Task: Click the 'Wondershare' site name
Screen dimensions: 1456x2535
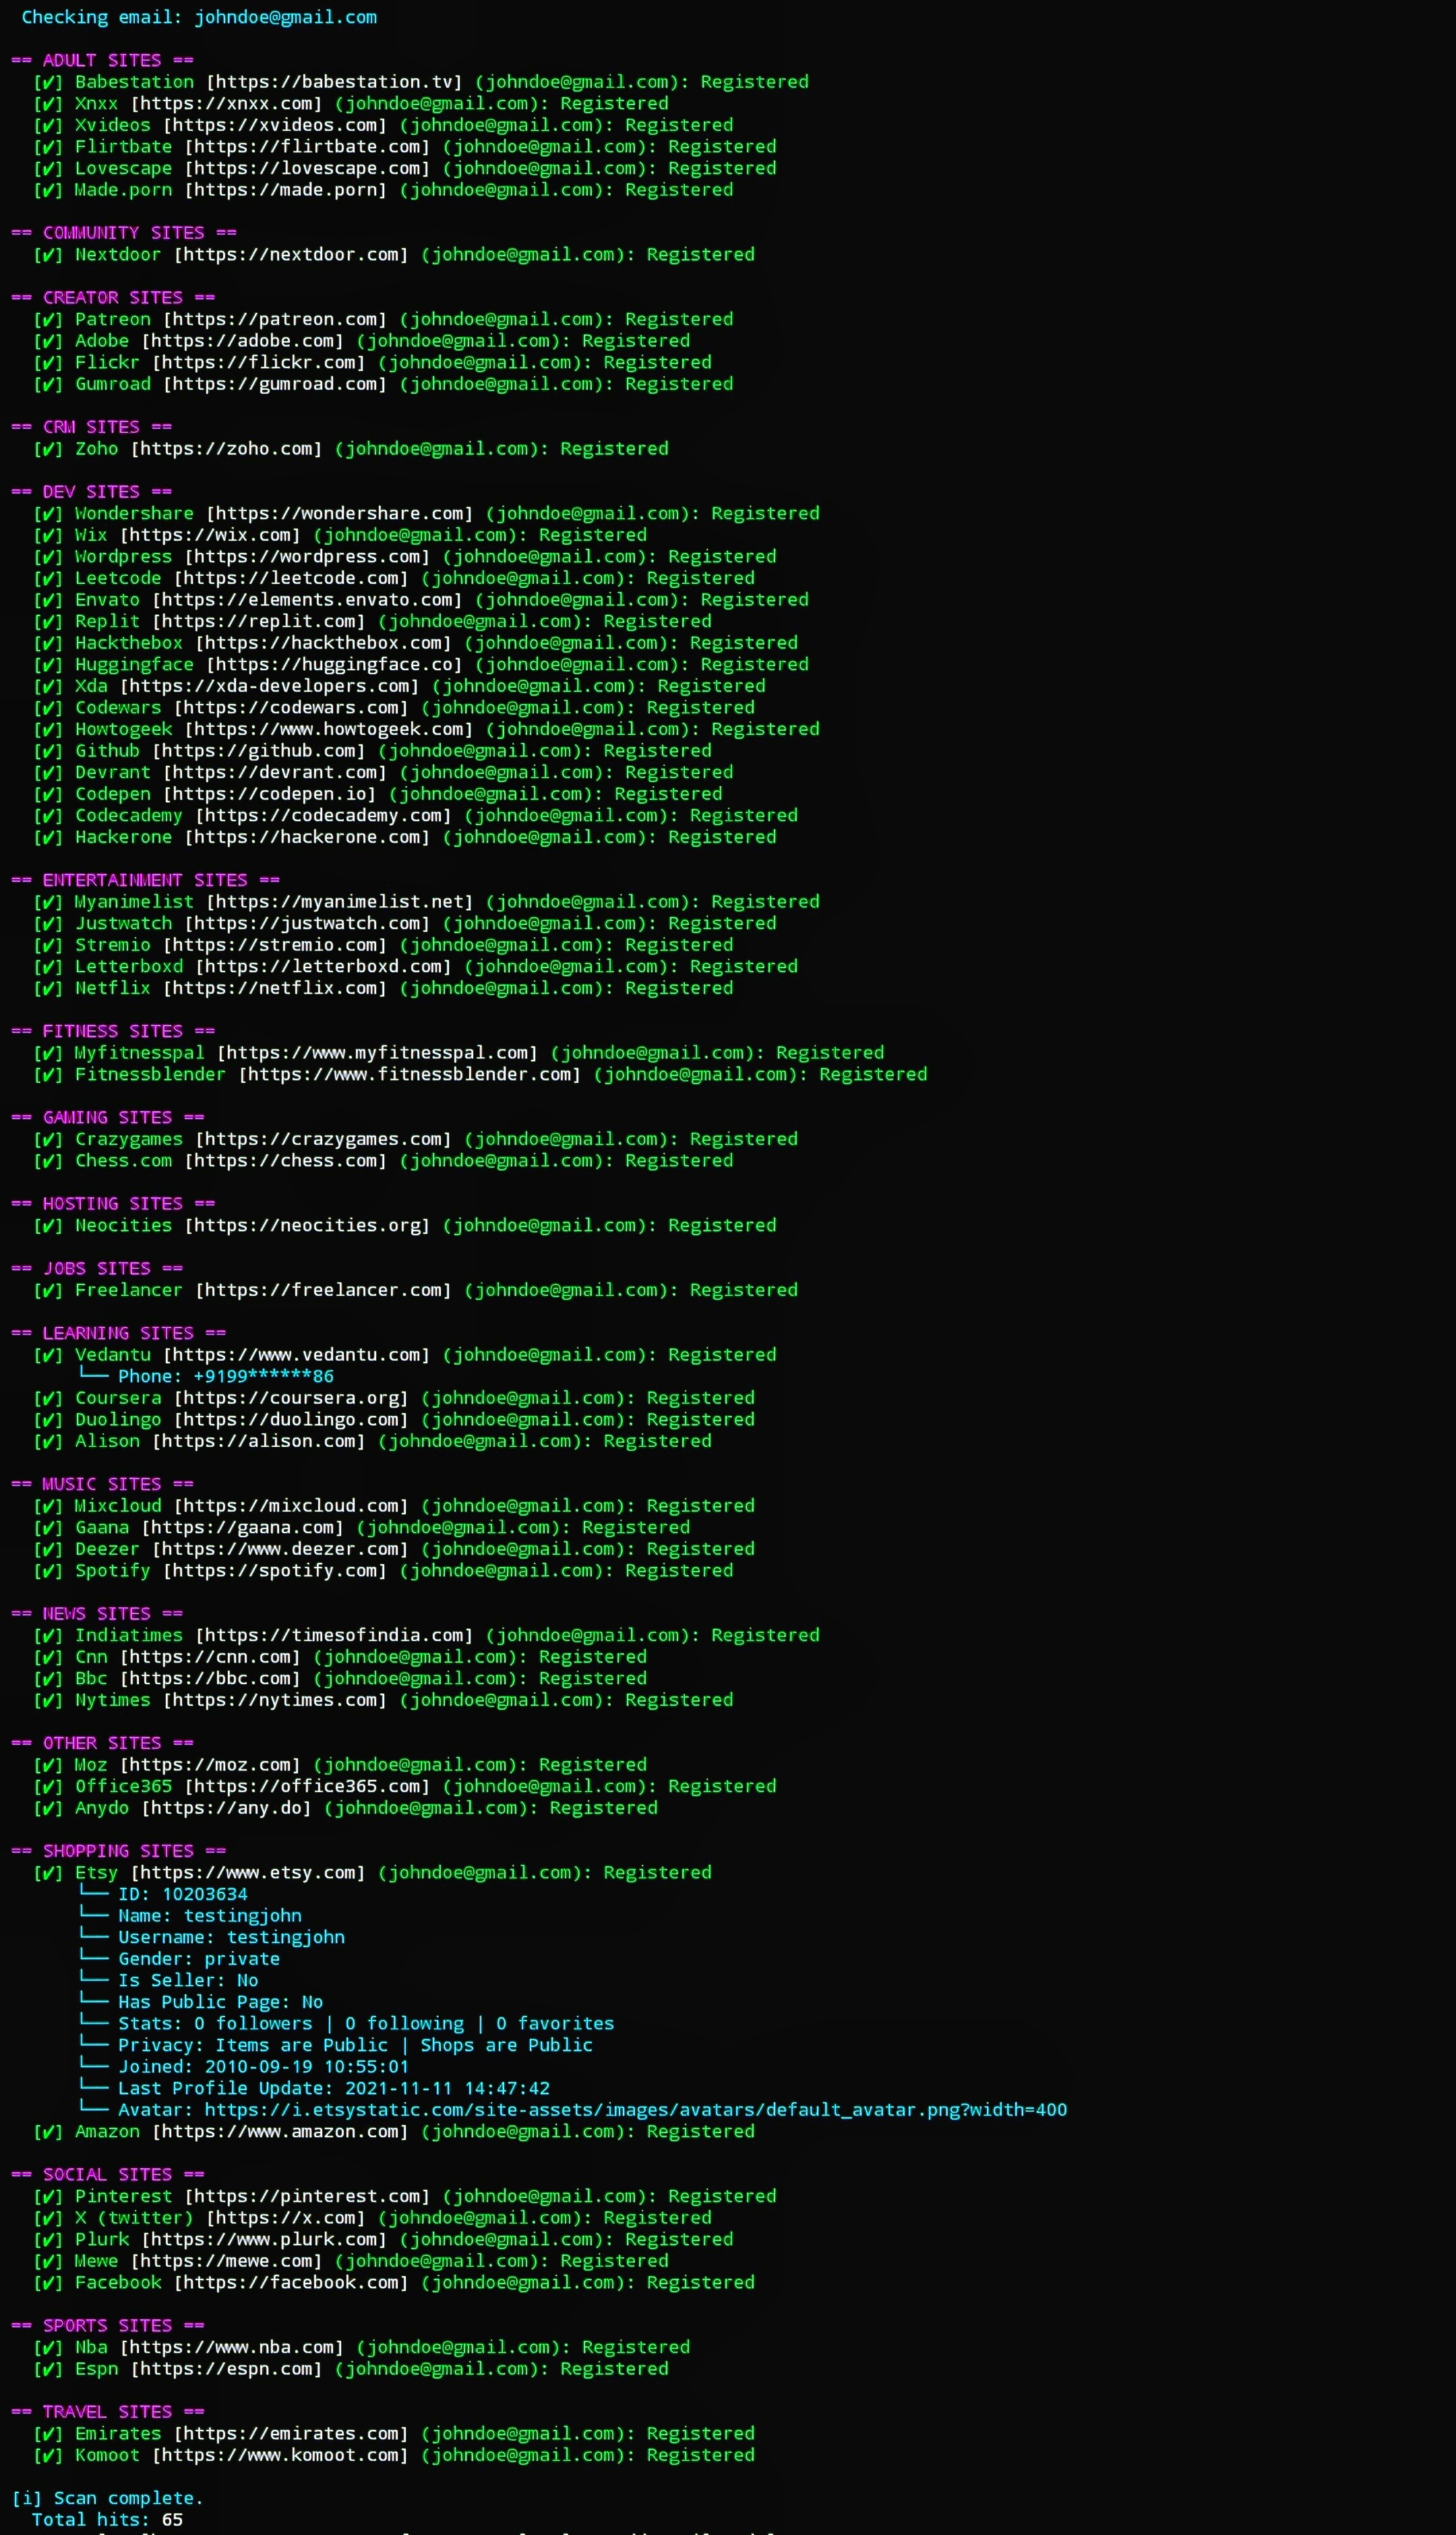Action: 134,513
